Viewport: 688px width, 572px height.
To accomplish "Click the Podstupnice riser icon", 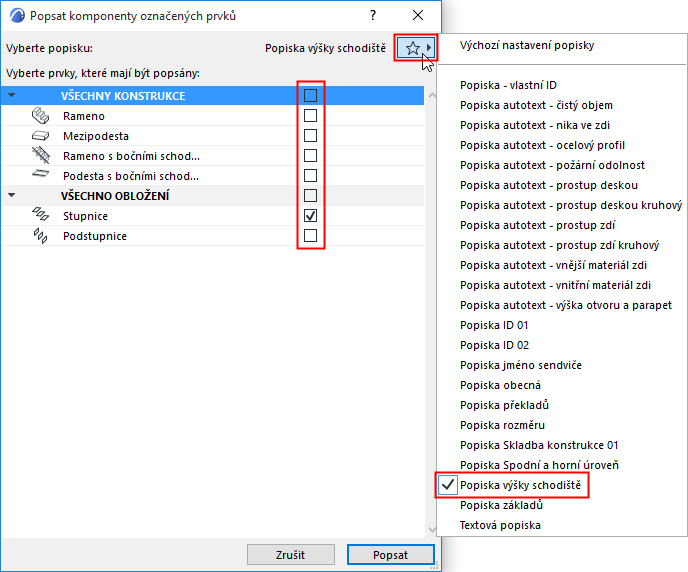I will point(41,236).
